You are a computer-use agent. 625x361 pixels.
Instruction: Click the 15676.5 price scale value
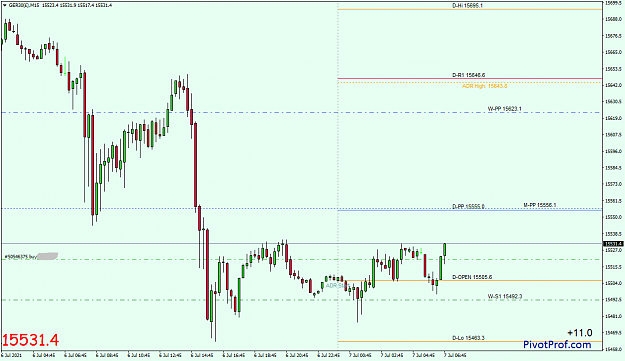[613, 36]
